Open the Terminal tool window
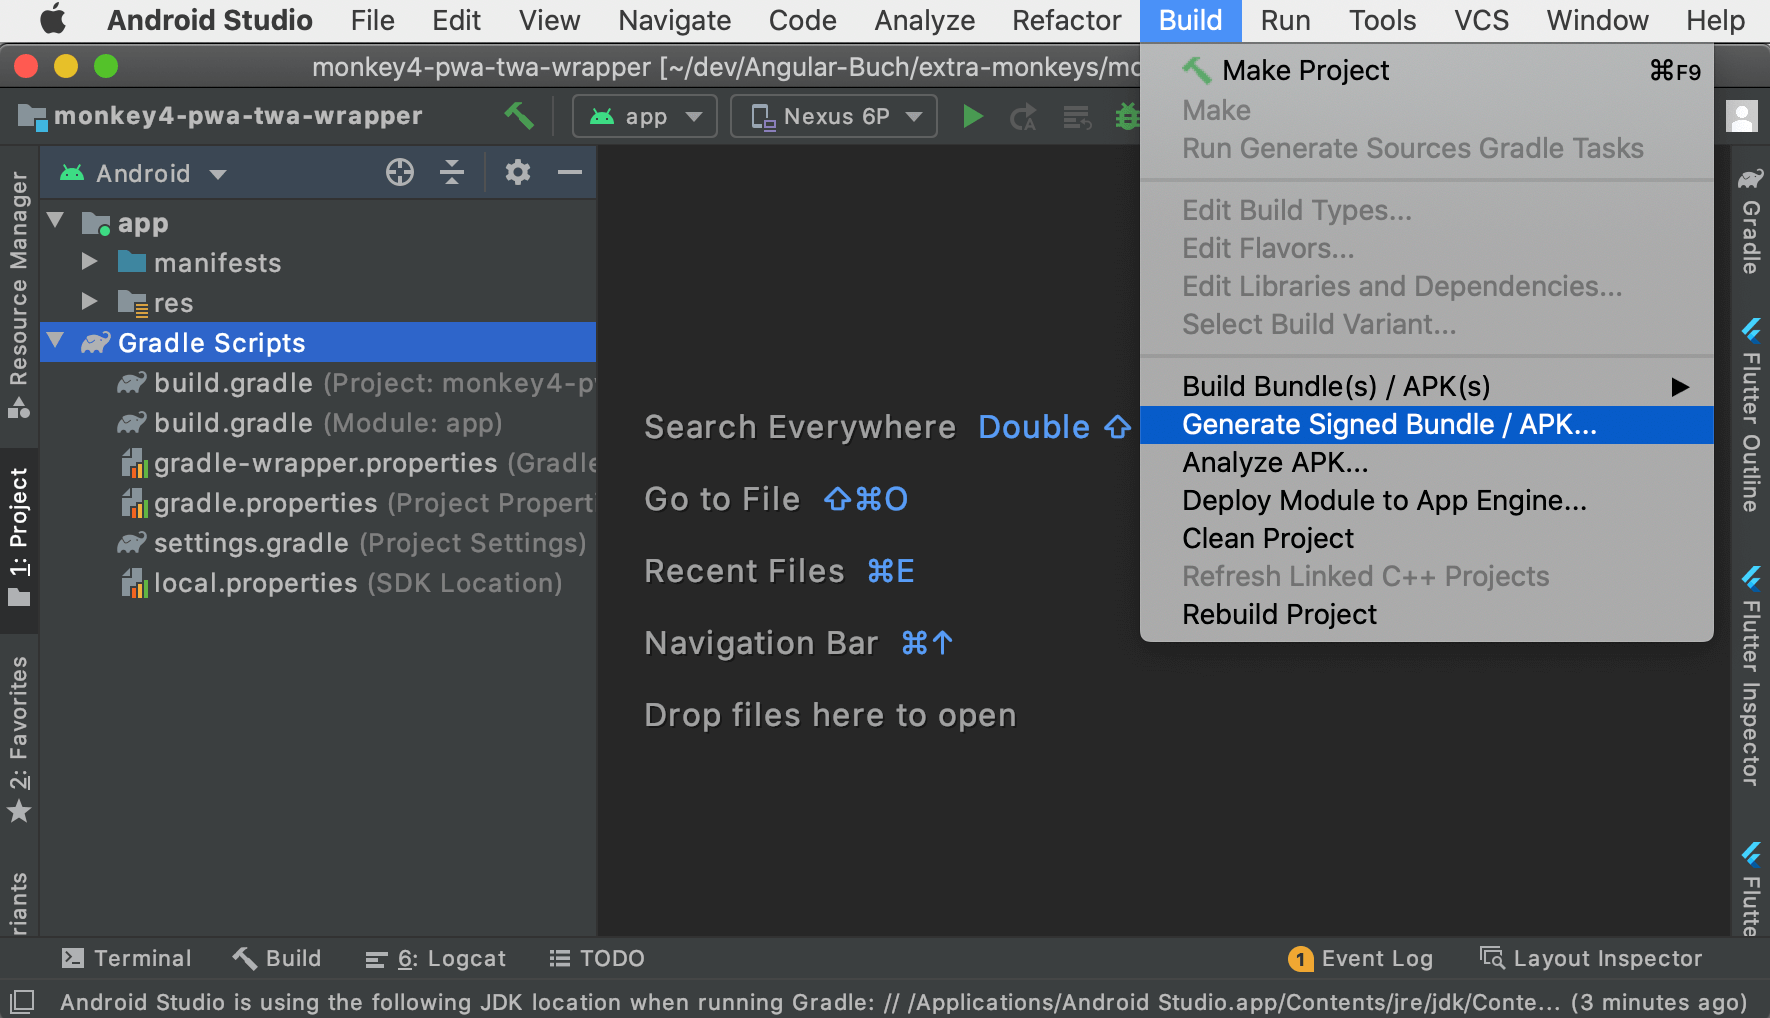 (126, 958)
